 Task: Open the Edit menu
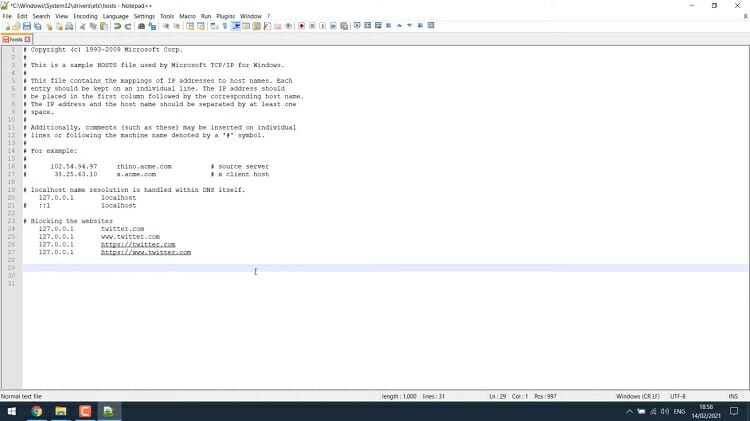(x=22, y=16)
